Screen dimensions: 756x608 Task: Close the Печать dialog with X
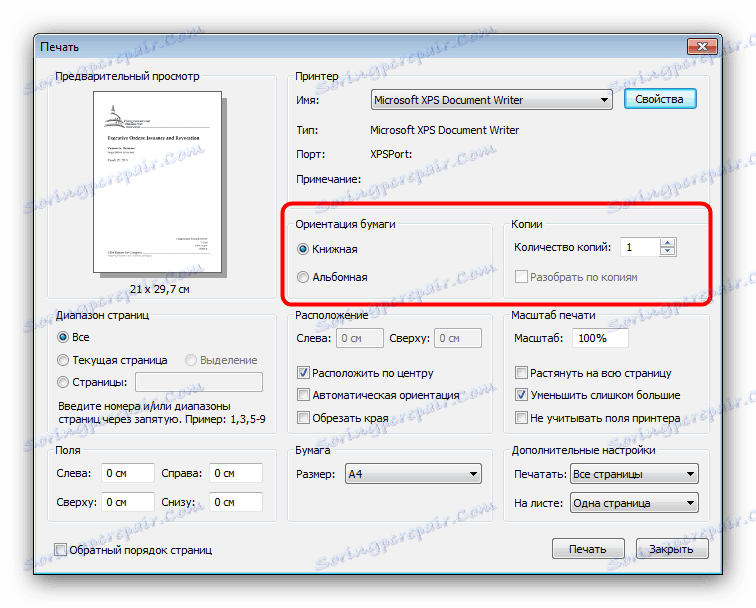point(702,46)
